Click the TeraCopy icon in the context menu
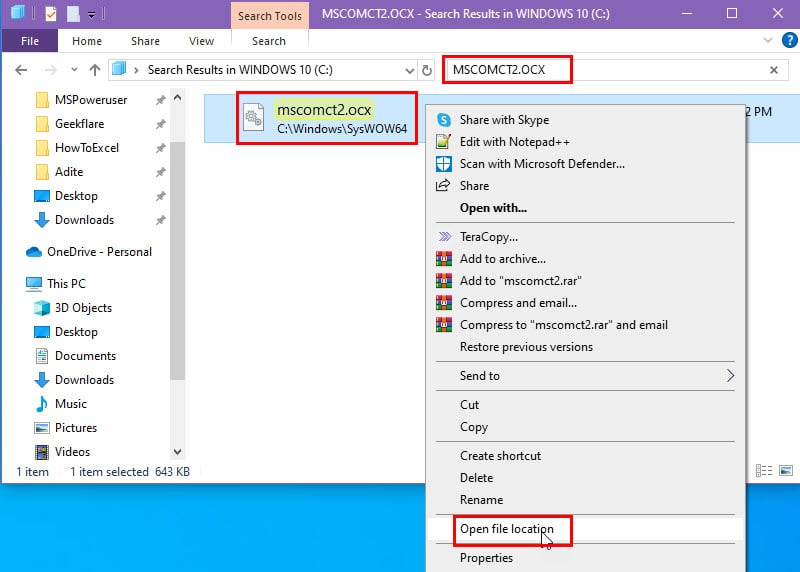800x572 pixels. (445, 237)
